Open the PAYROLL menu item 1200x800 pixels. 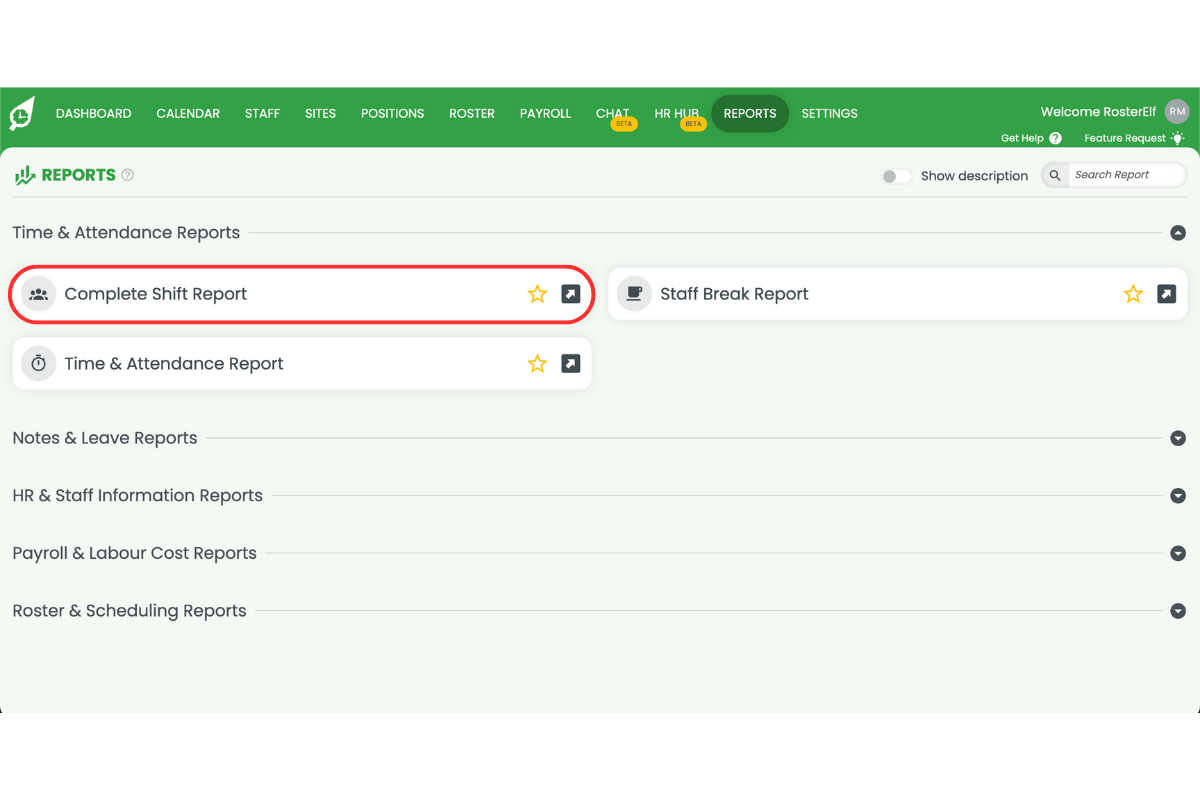(545, 113)
